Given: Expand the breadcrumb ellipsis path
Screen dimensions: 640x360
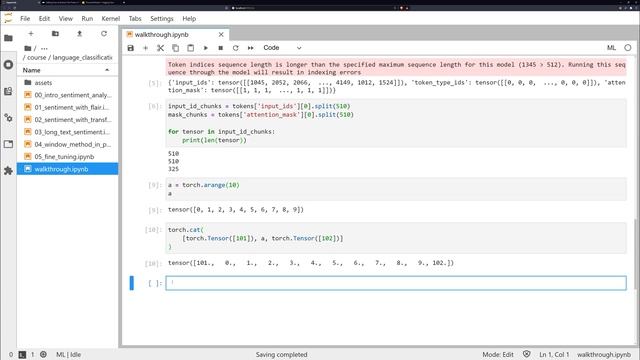Looking at the screenshot, I should (x=44, y=48).
